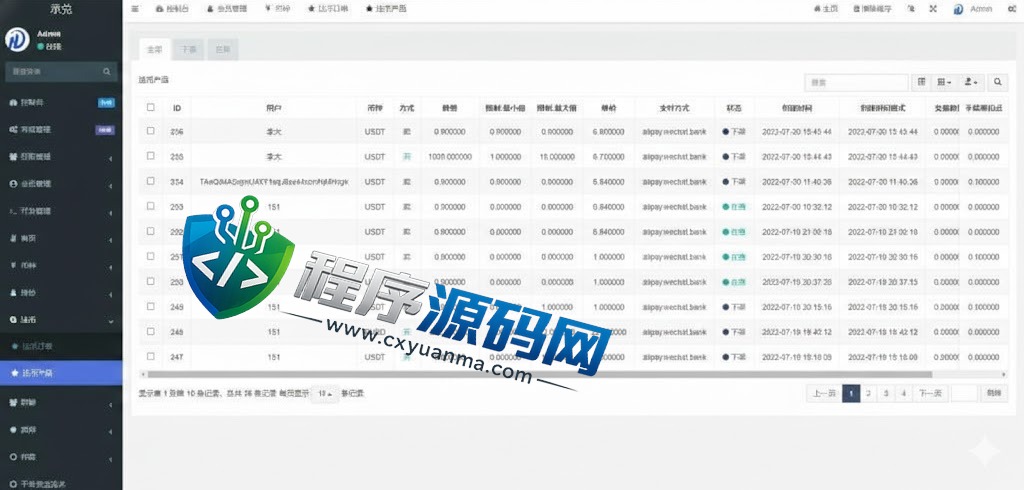Open the columns dropdown in table toolbar
This screenshot has height=490, width=1024.
click(944, 82)
